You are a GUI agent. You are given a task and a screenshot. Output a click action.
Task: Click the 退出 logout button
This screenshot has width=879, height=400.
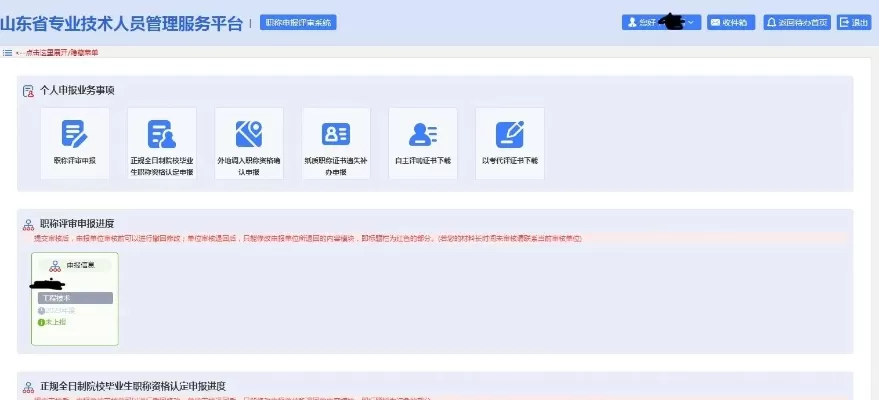854,22
